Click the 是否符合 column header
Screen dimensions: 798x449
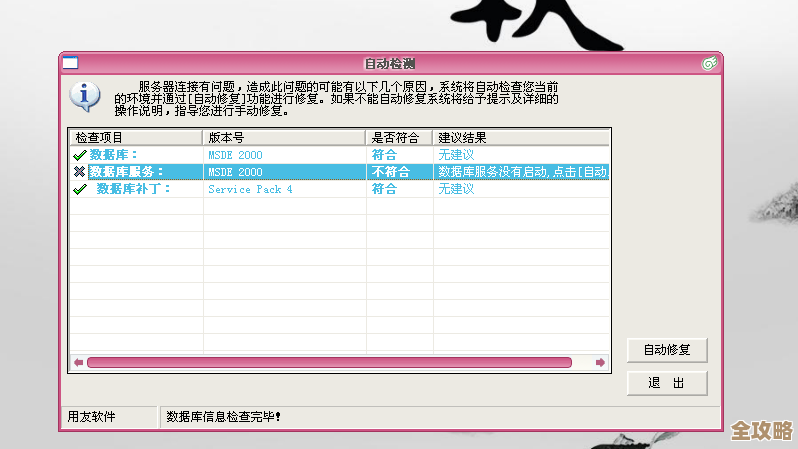399,137
